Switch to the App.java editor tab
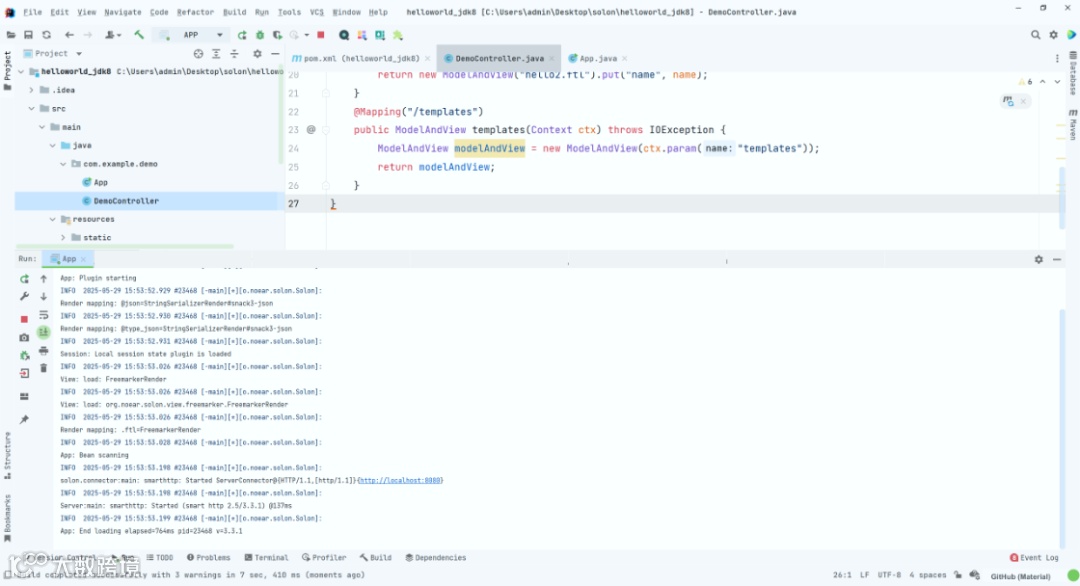Screen dimensions: 1080x586 598,59
